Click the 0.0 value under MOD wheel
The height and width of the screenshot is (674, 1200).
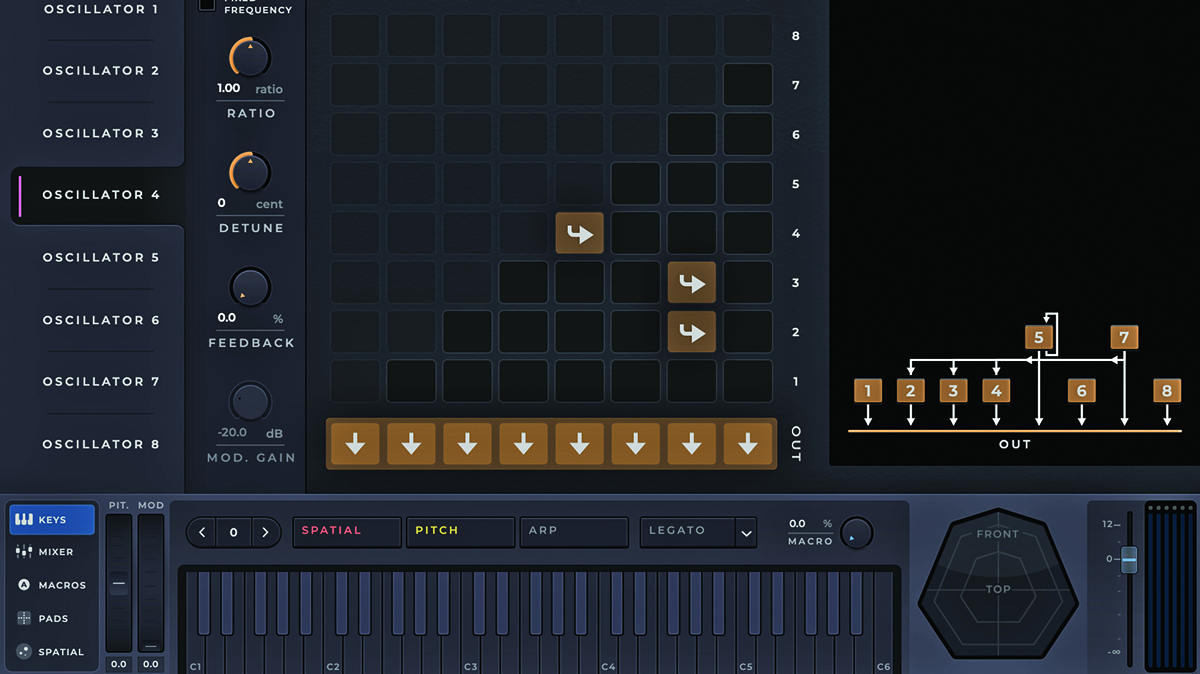(151, 664)
